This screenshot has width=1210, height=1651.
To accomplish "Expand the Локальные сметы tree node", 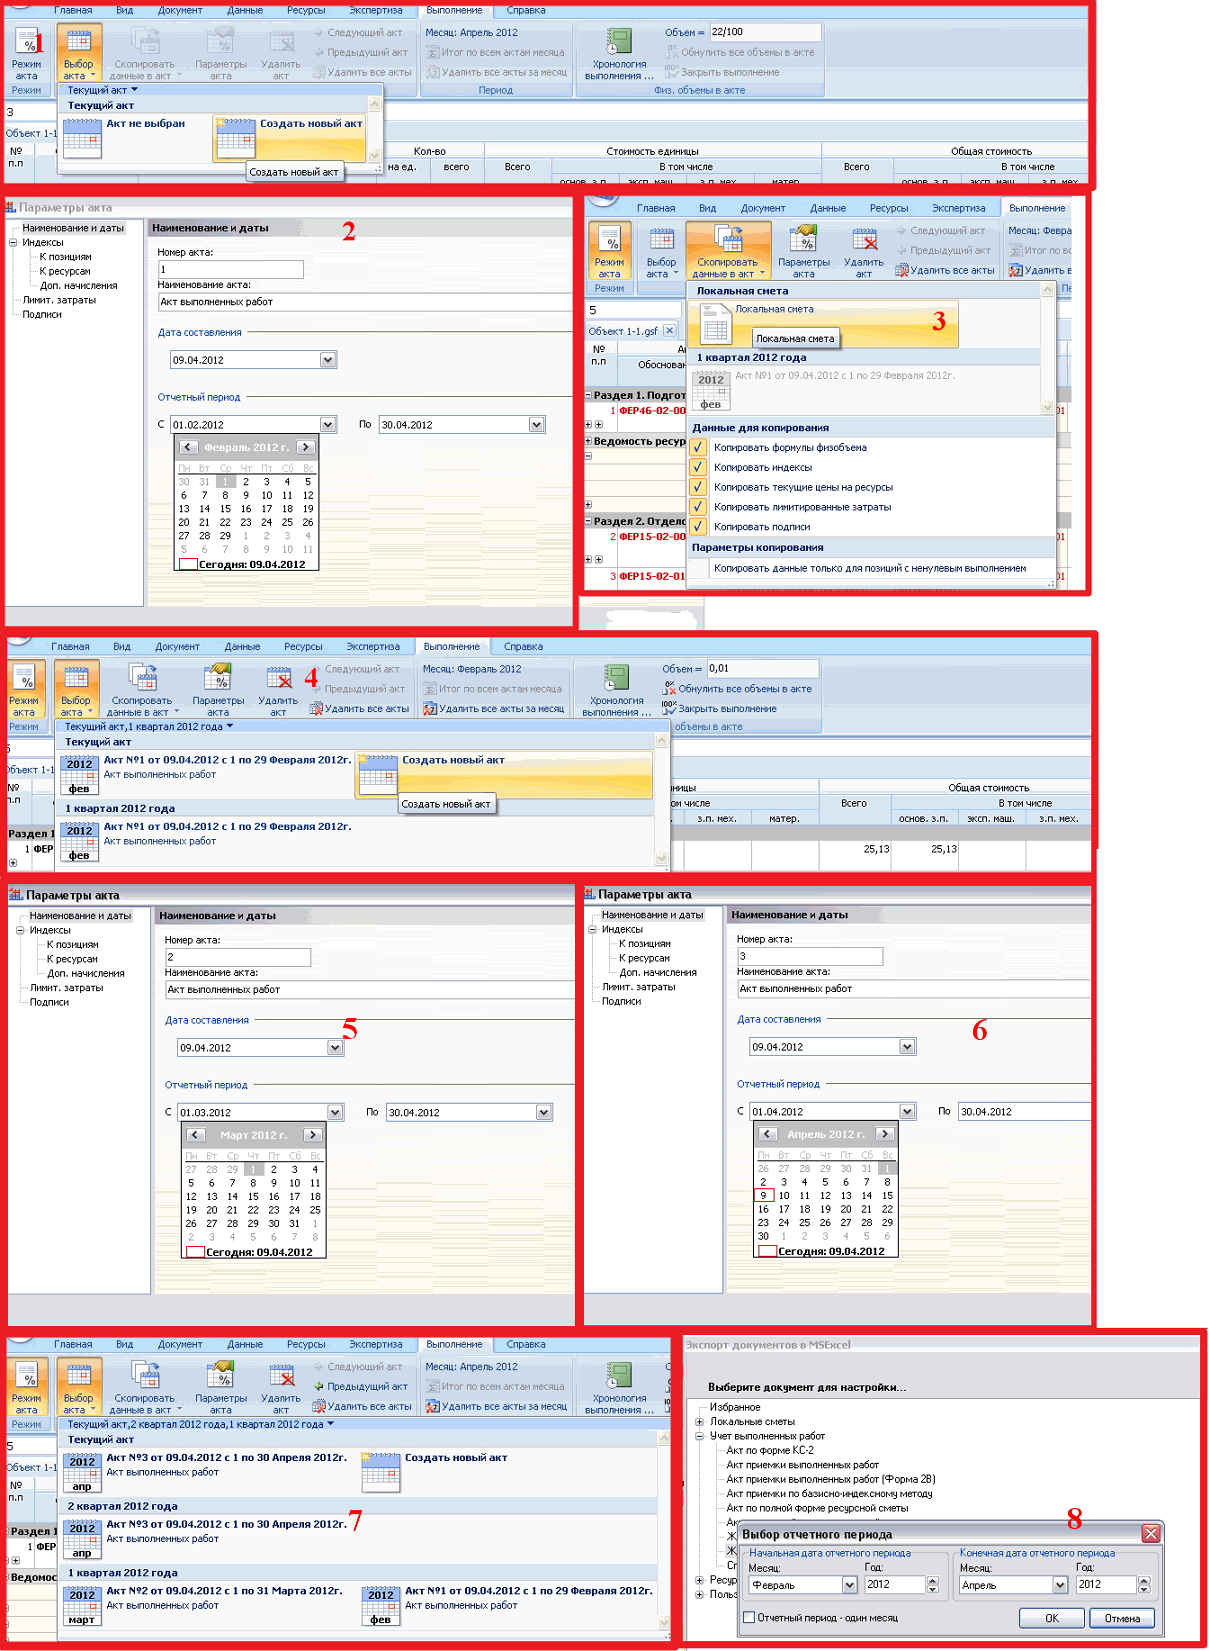I will tap(700, 1422).
